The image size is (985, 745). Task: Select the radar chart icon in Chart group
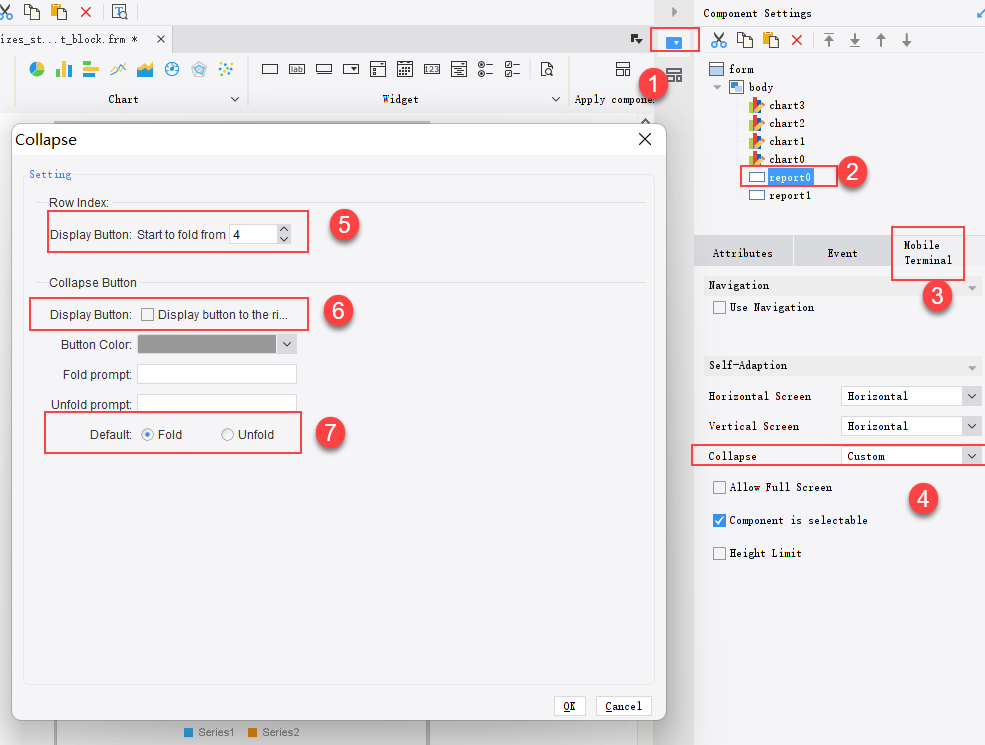coord(199,69)
